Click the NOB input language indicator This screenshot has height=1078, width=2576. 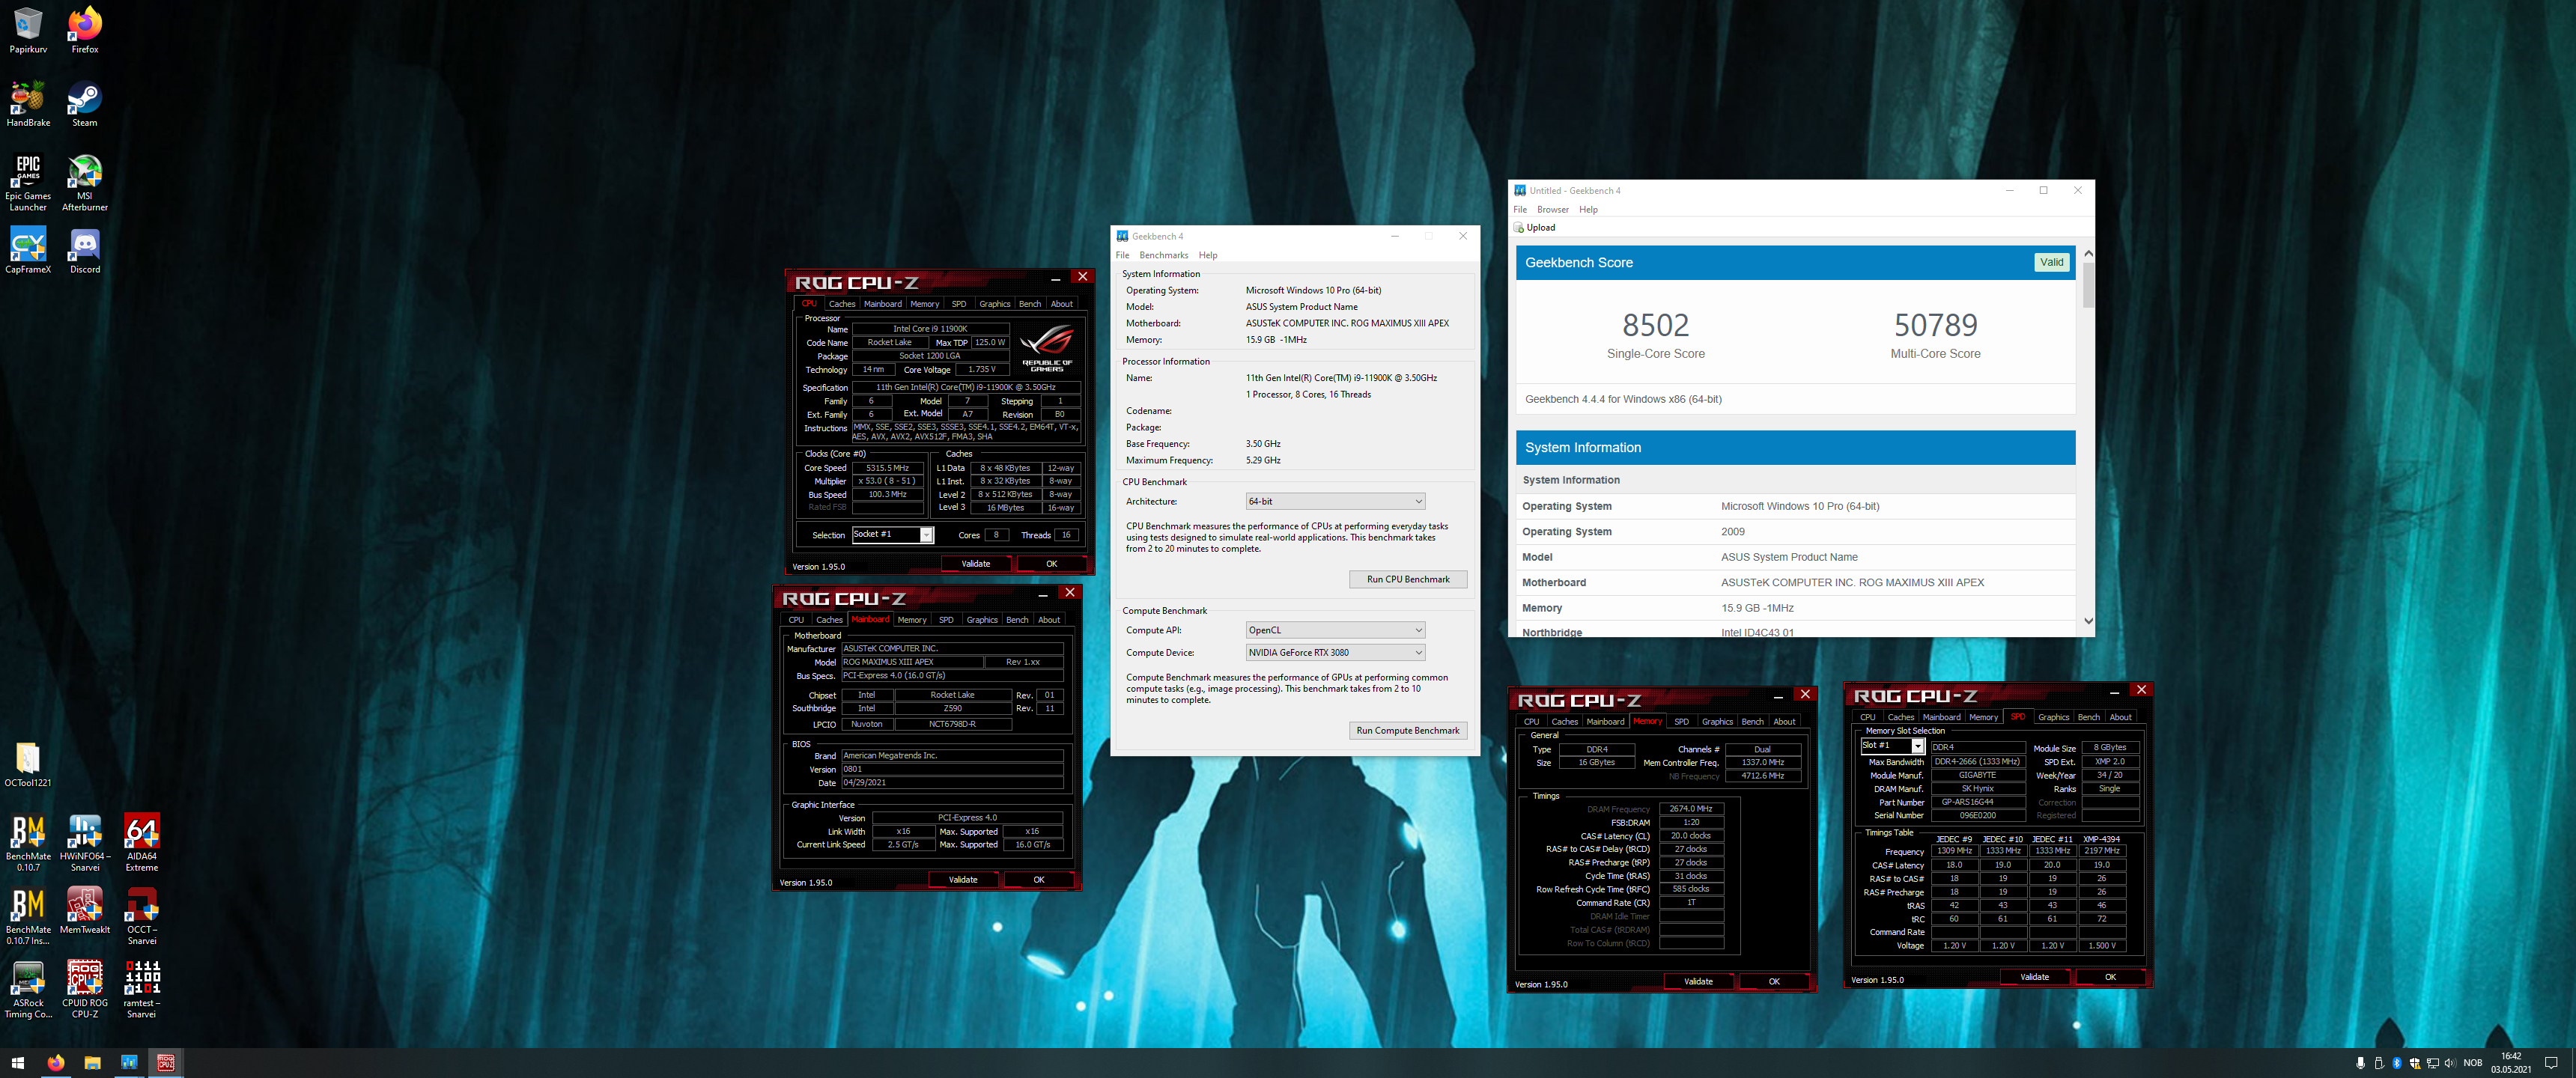pyautogui.click(x=2473, y=1063)
